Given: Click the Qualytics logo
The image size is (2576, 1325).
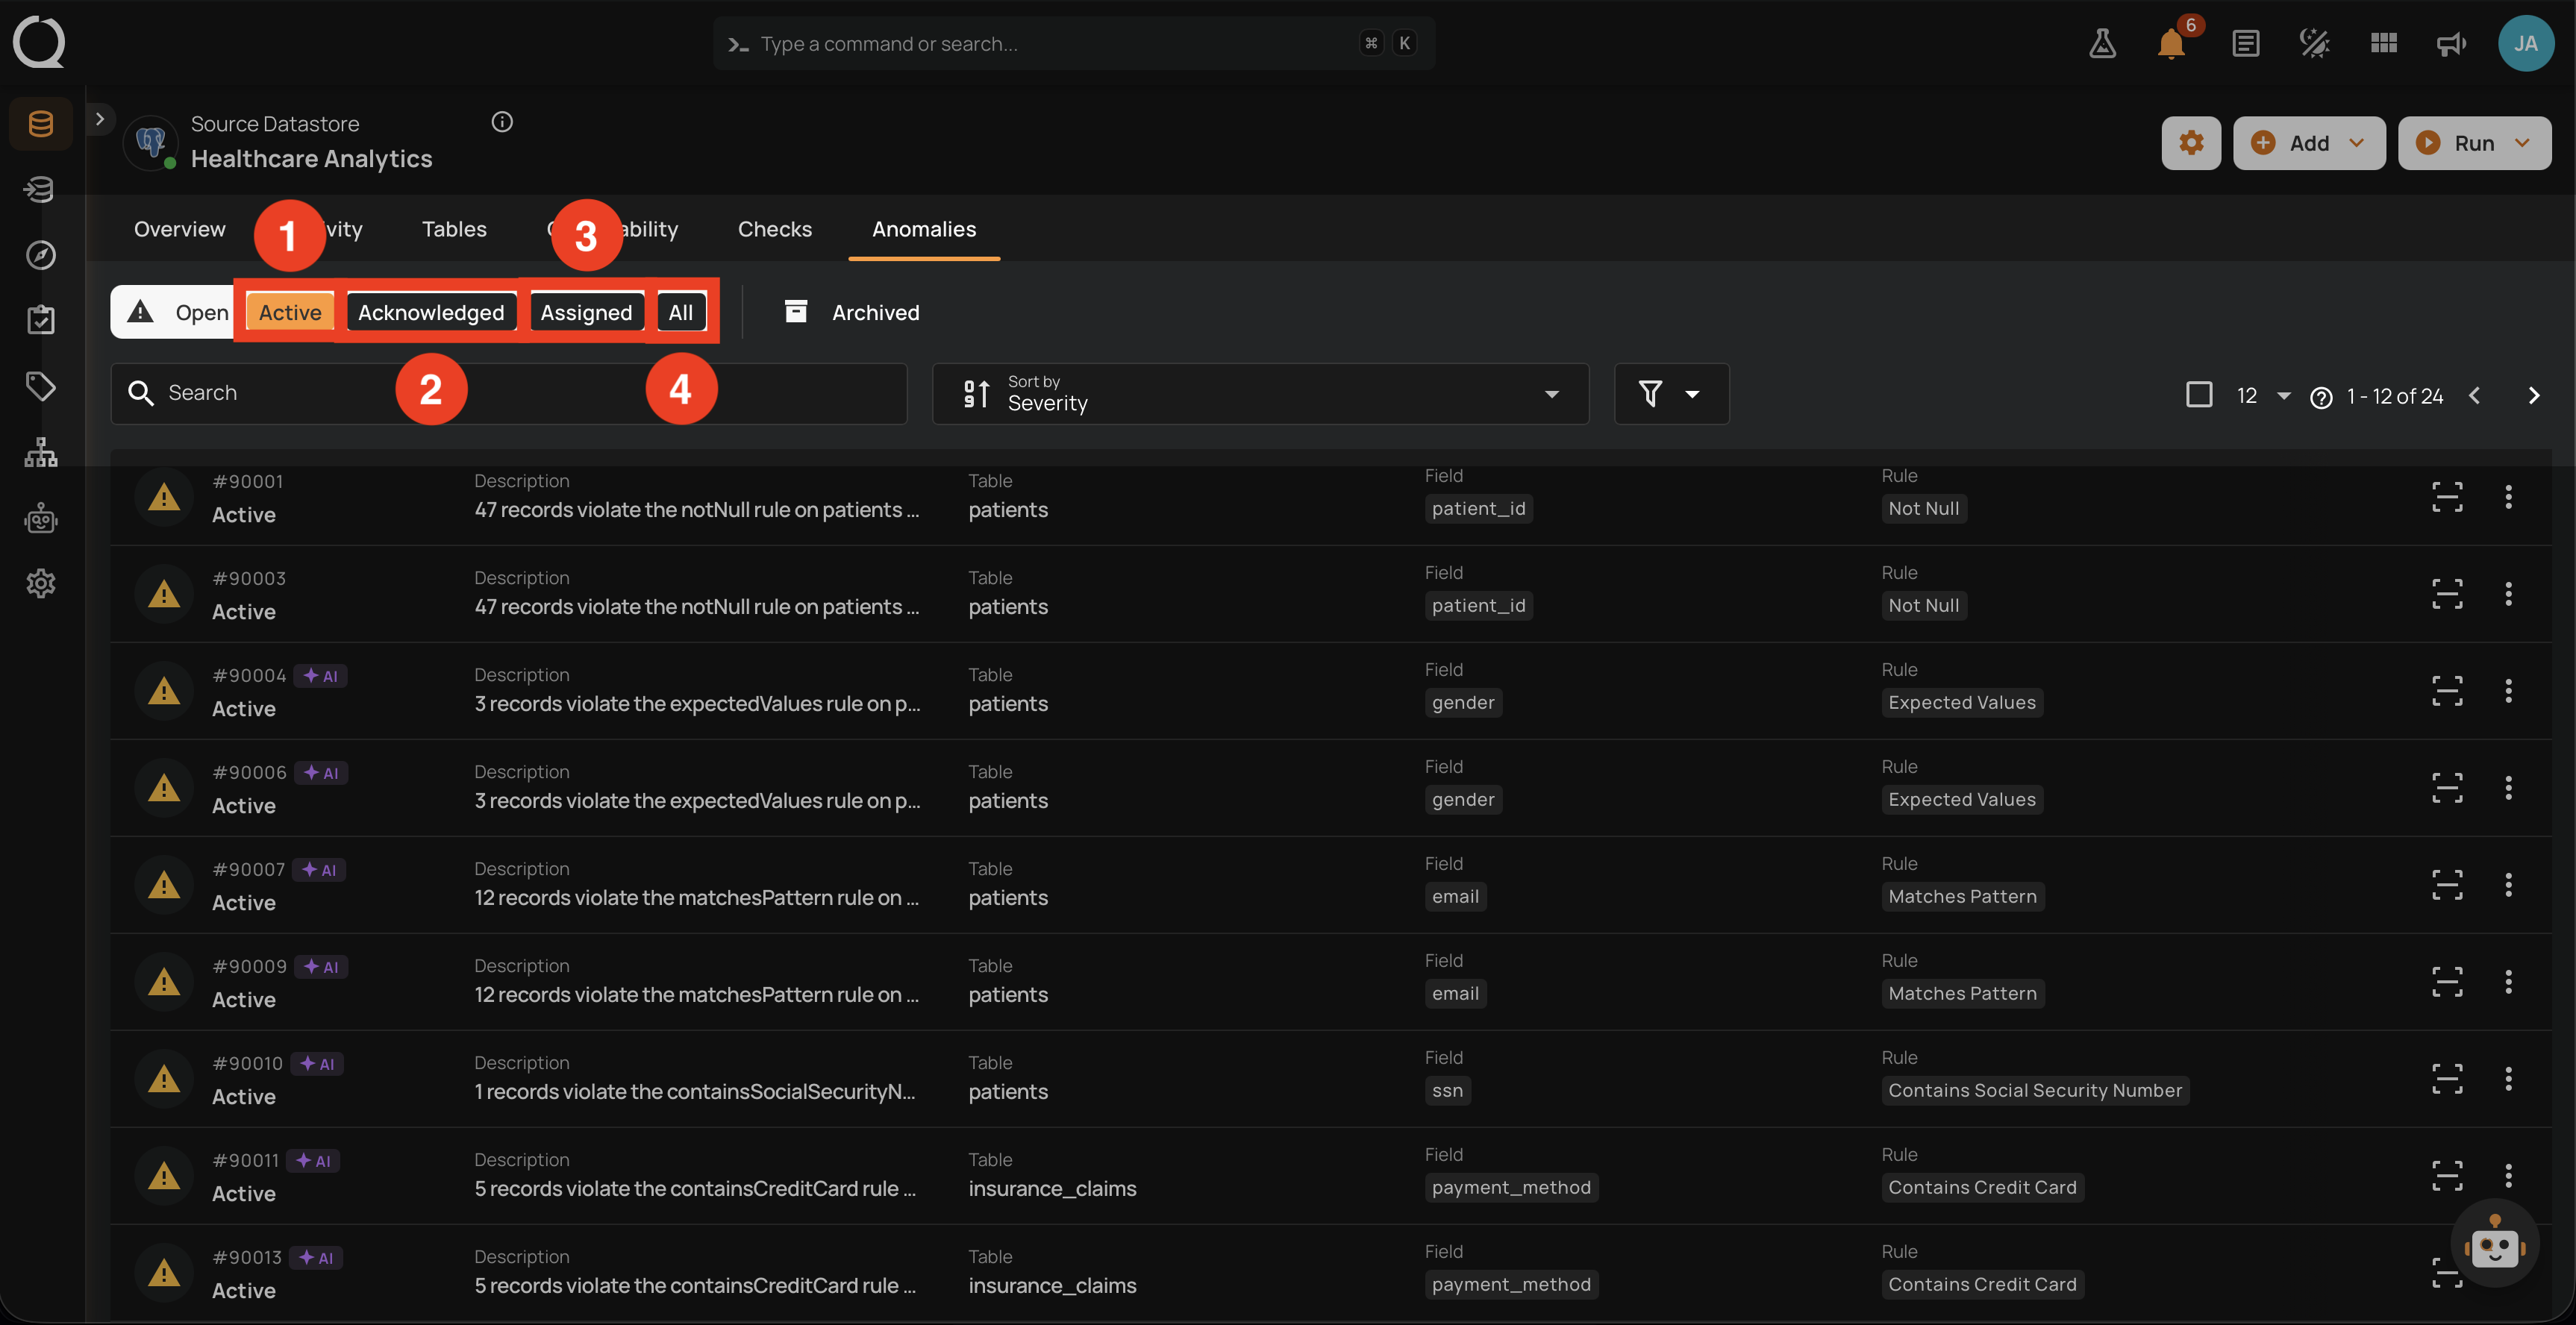Looking at the screenshot, I should tap(39, 42).
